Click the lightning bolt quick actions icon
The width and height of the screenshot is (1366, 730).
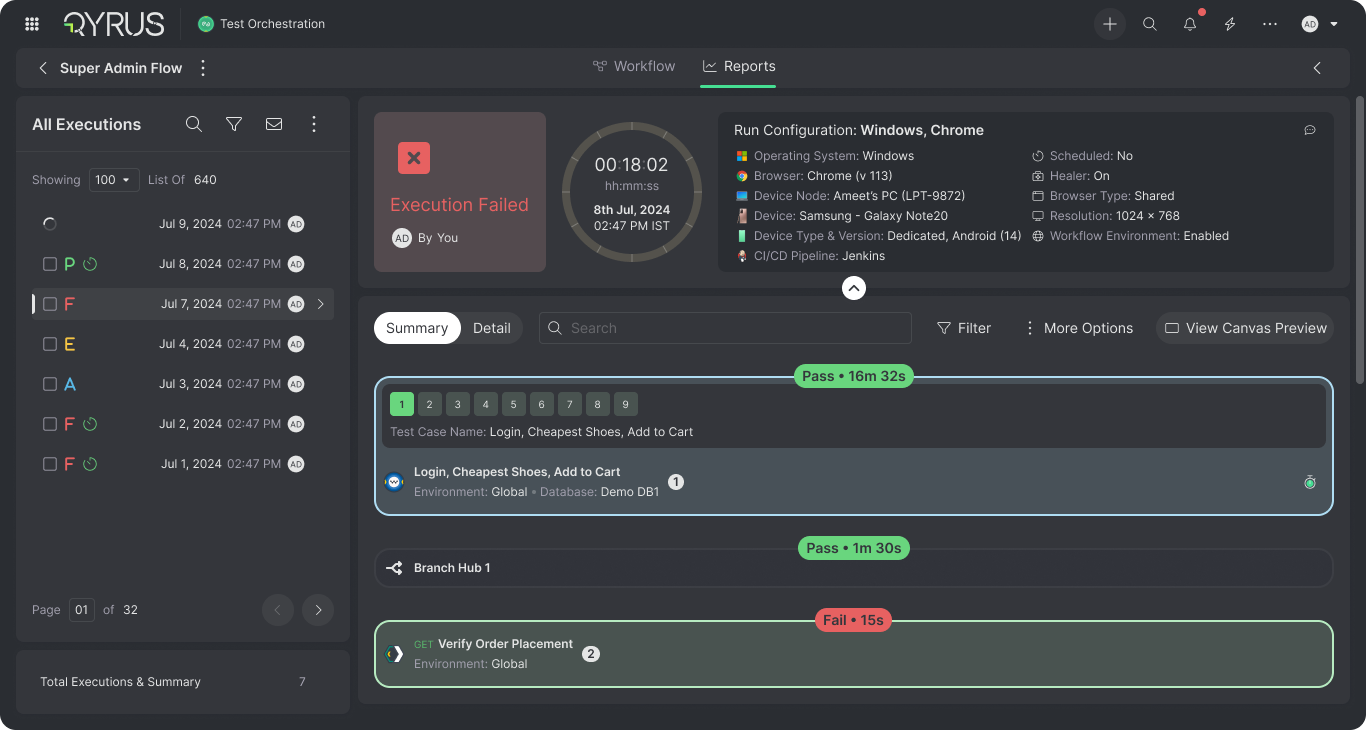pos(1230,24)
